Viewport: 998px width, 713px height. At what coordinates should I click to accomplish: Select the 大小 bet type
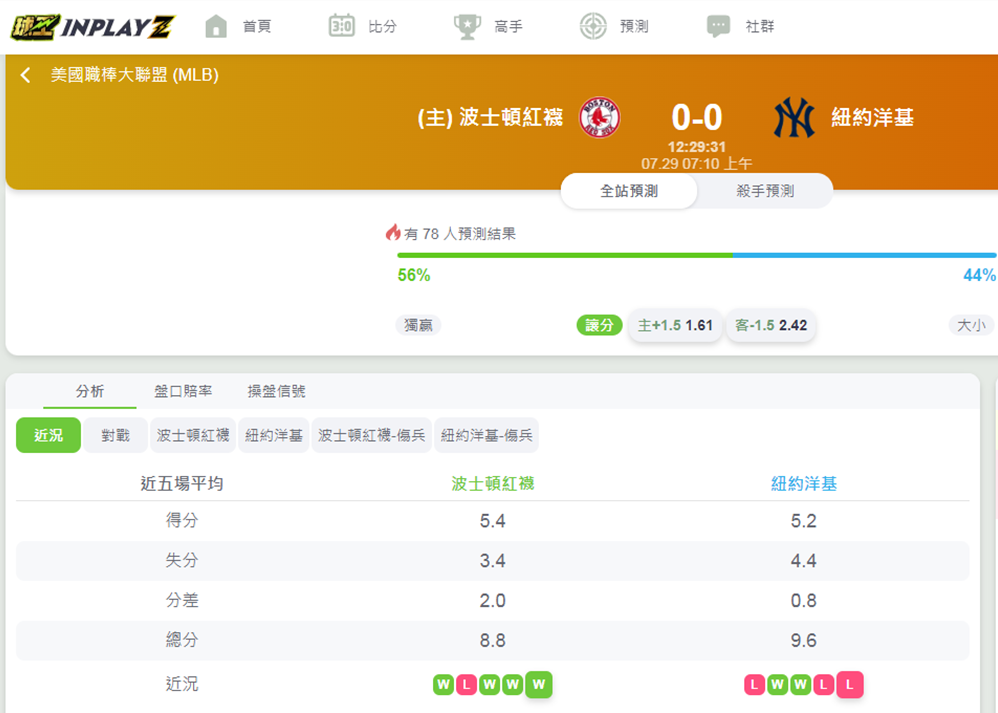pyautogui.click(x=971, y=325)
